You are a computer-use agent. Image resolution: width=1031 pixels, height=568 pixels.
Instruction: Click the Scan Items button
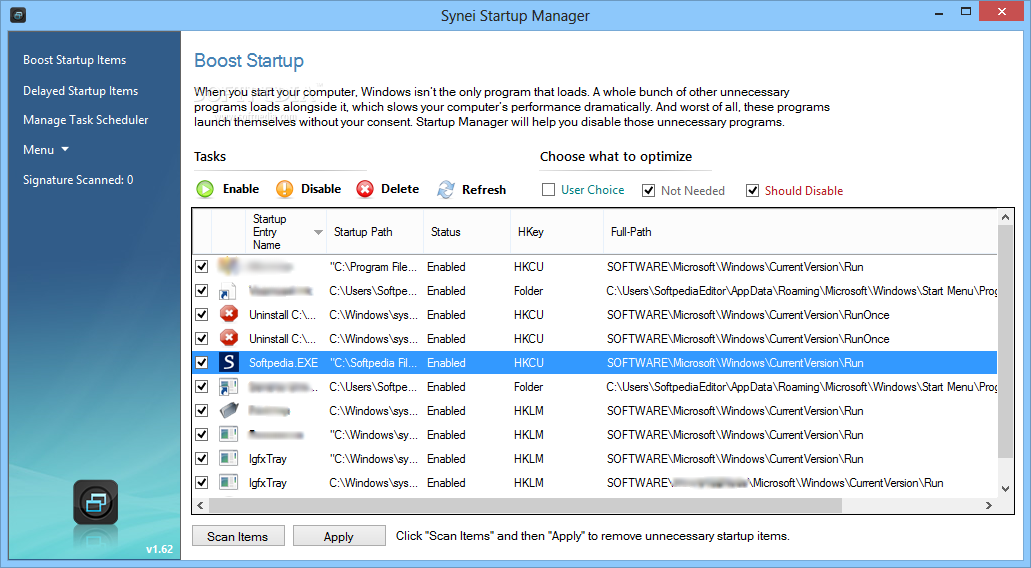pos(238,536)
